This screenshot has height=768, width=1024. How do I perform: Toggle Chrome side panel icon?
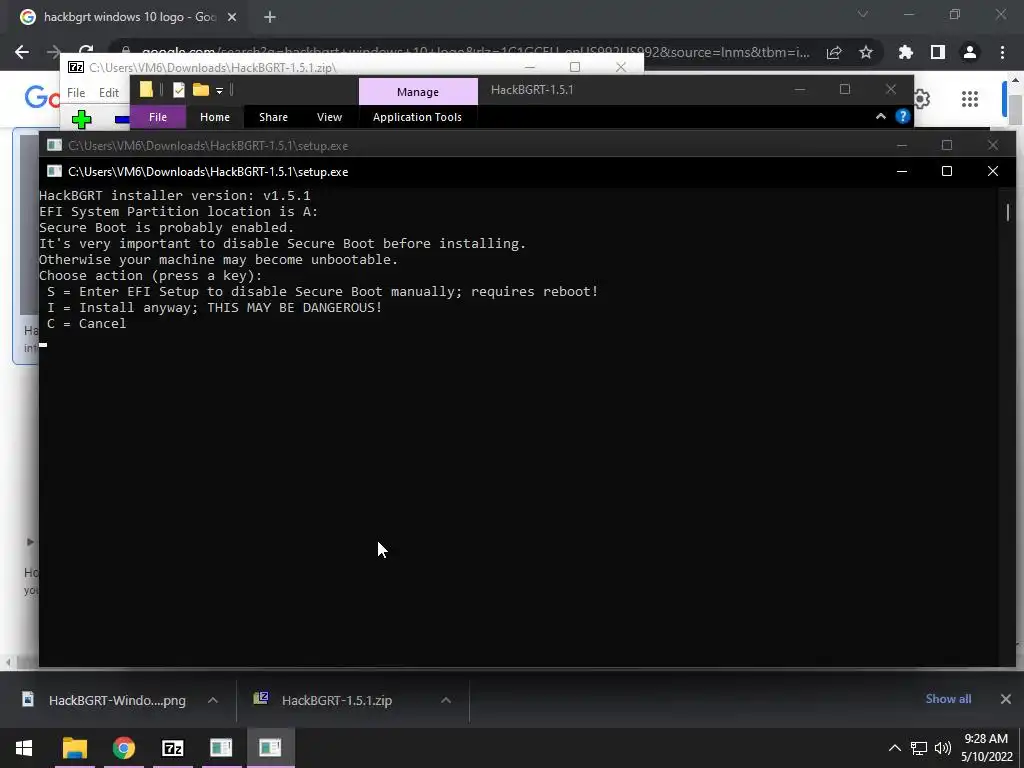[937, 52]
